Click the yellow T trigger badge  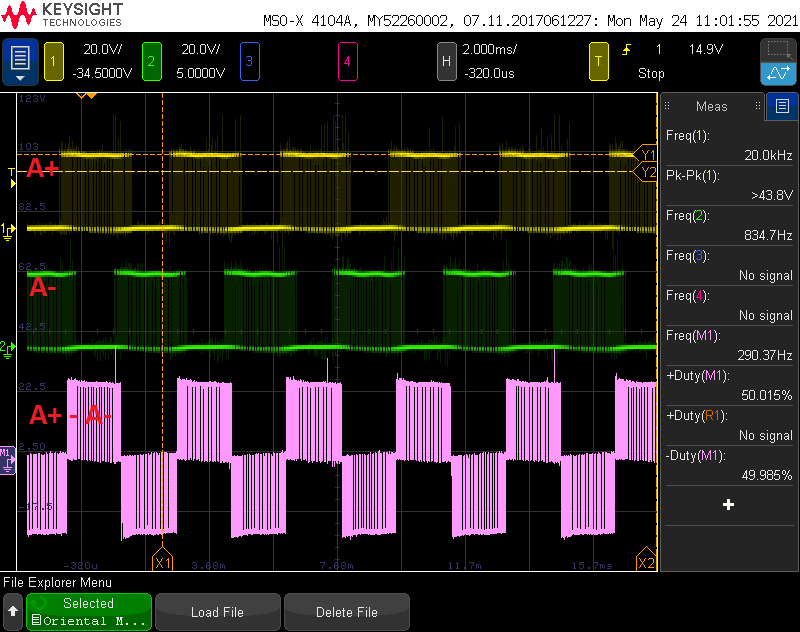tap(599, 62)
